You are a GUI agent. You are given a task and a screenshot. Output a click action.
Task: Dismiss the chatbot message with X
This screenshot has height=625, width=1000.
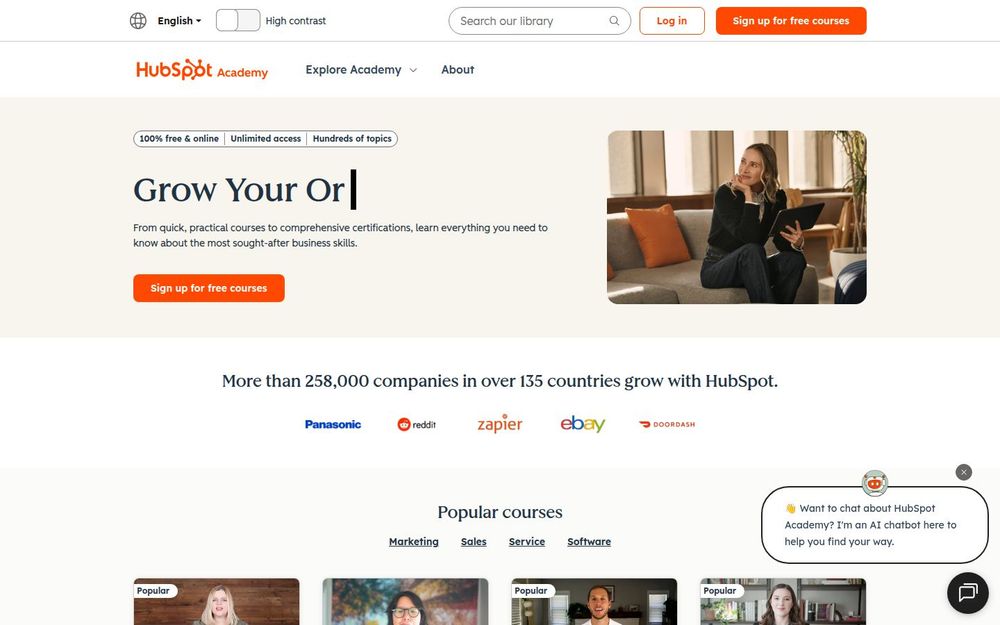tap(964, 472)
